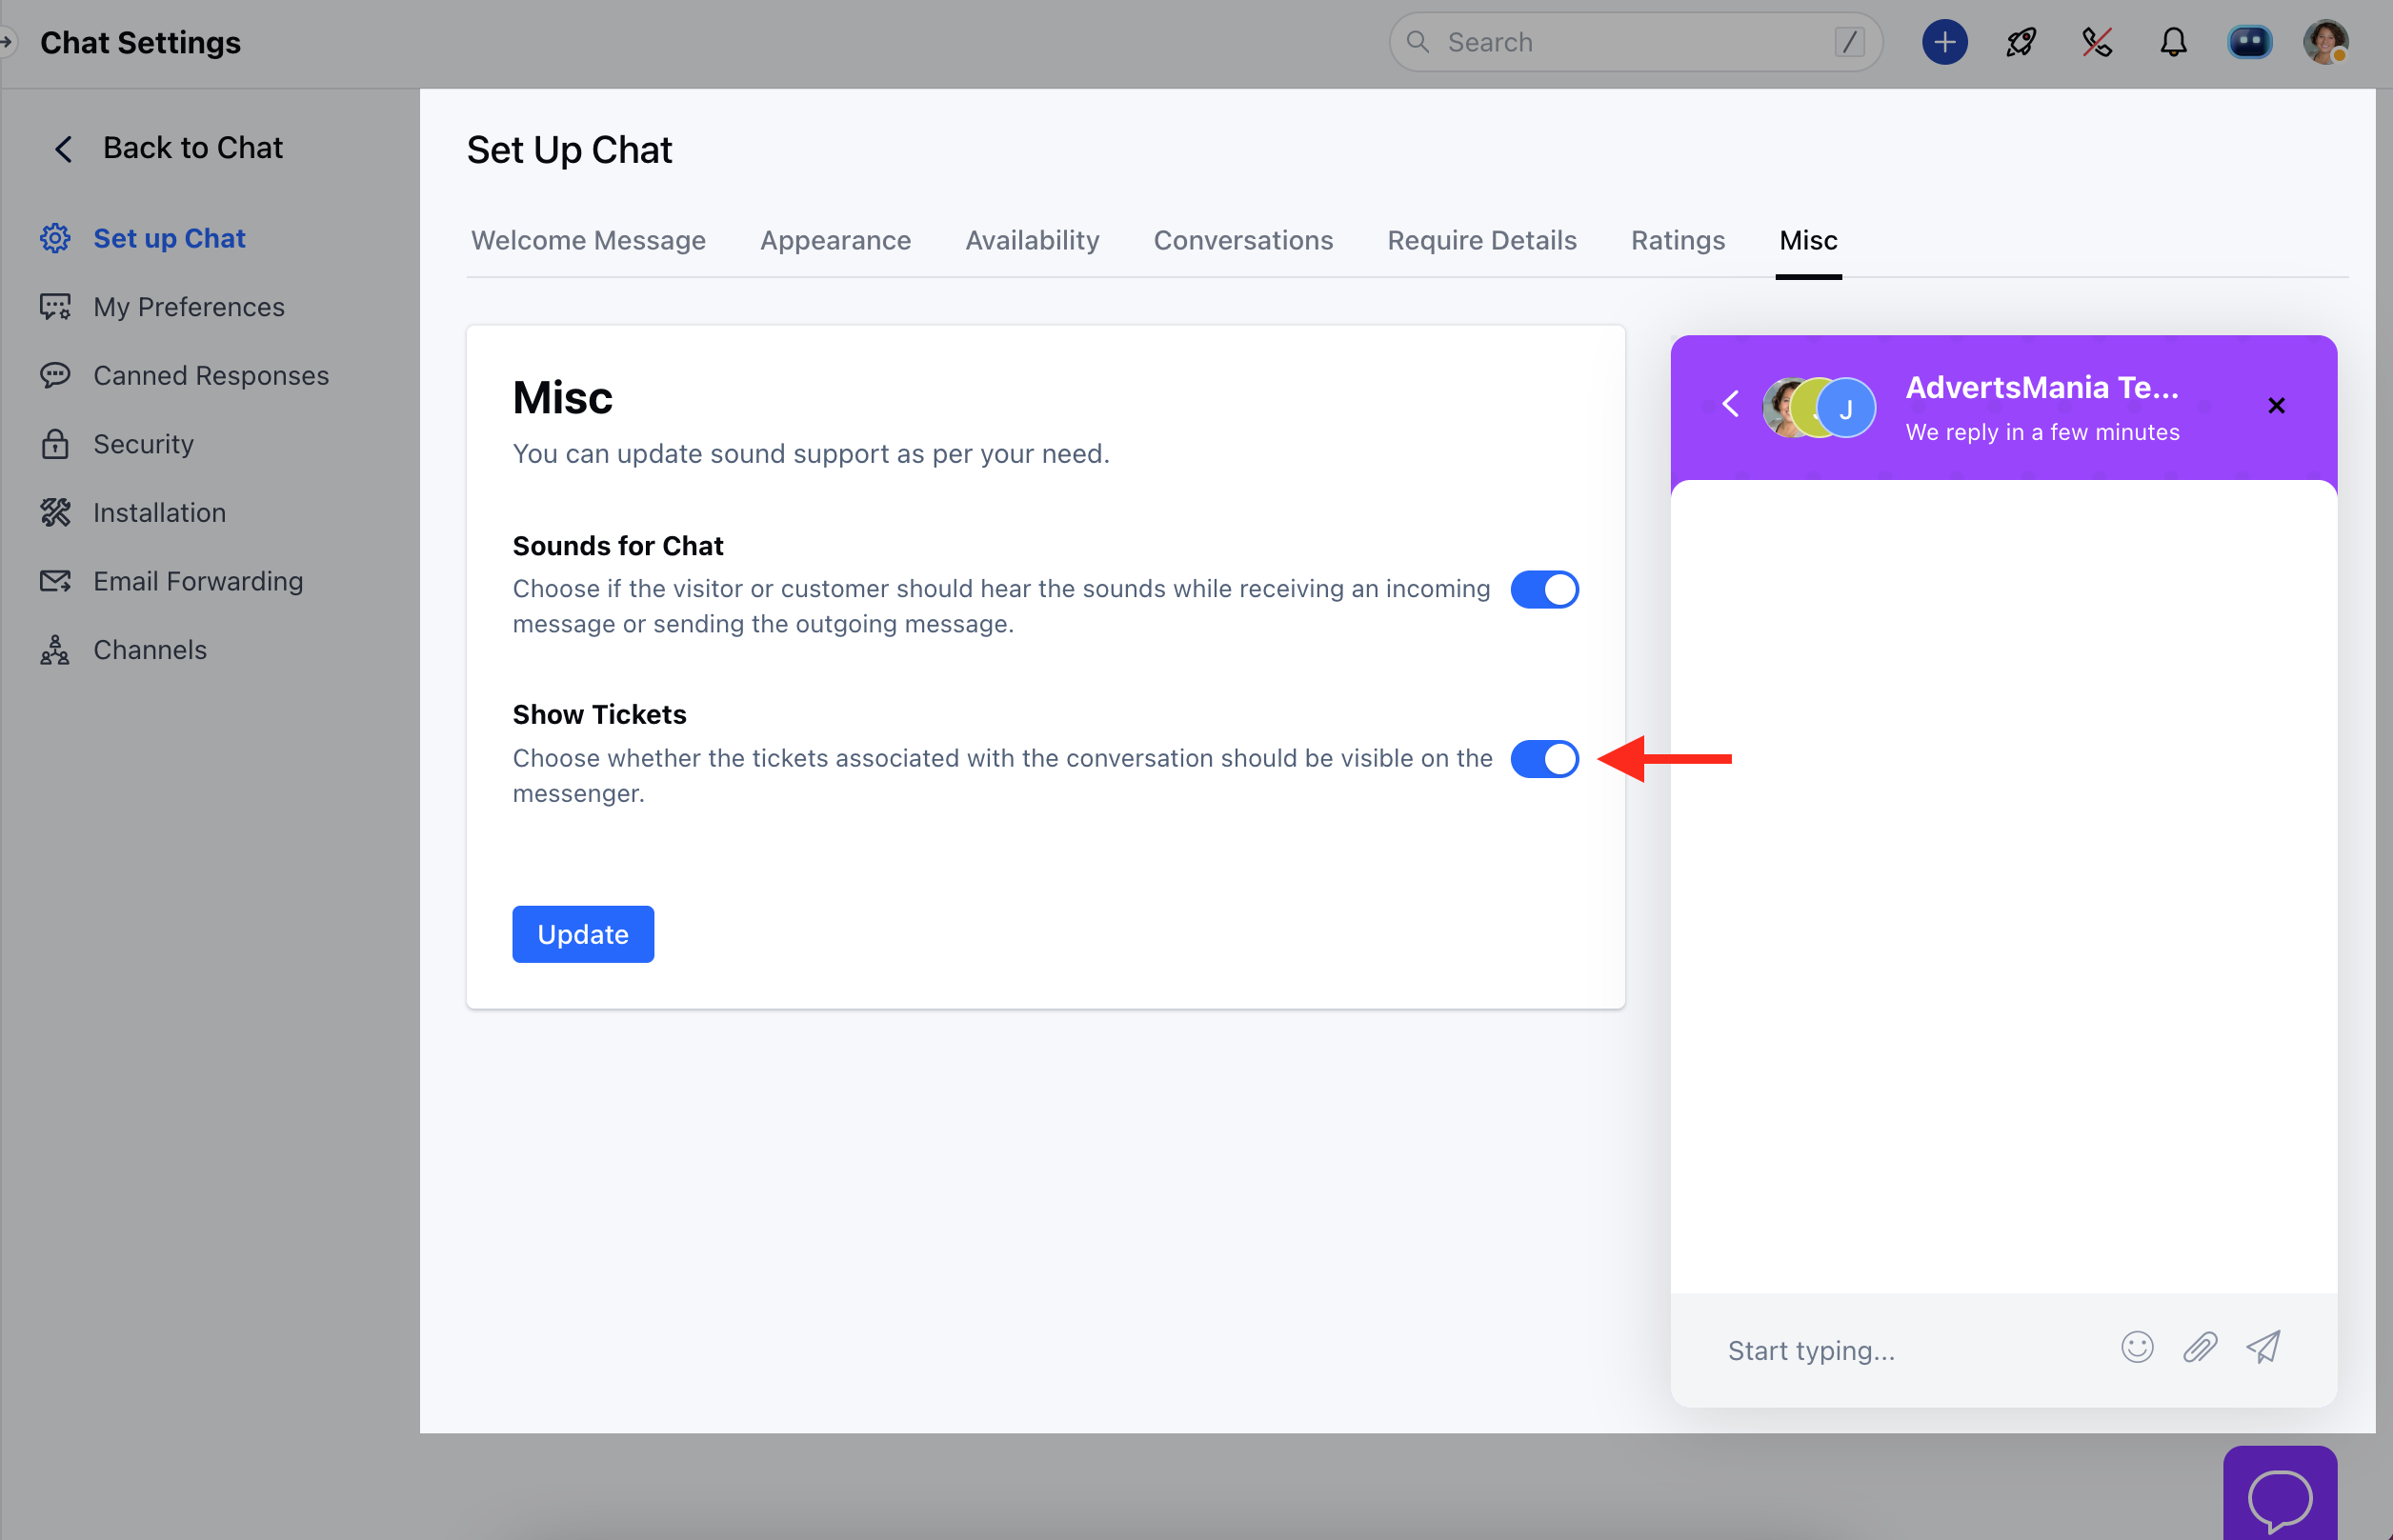This screenshot has height=1540, width=2393.
Task: Disable Sounds for Chat
Action: (1544, 589)
